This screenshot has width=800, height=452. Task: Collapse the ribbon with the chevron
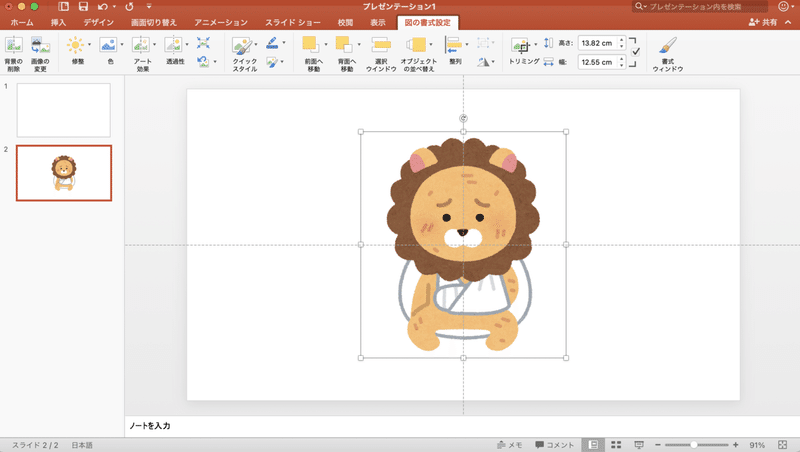coord(788,22)
